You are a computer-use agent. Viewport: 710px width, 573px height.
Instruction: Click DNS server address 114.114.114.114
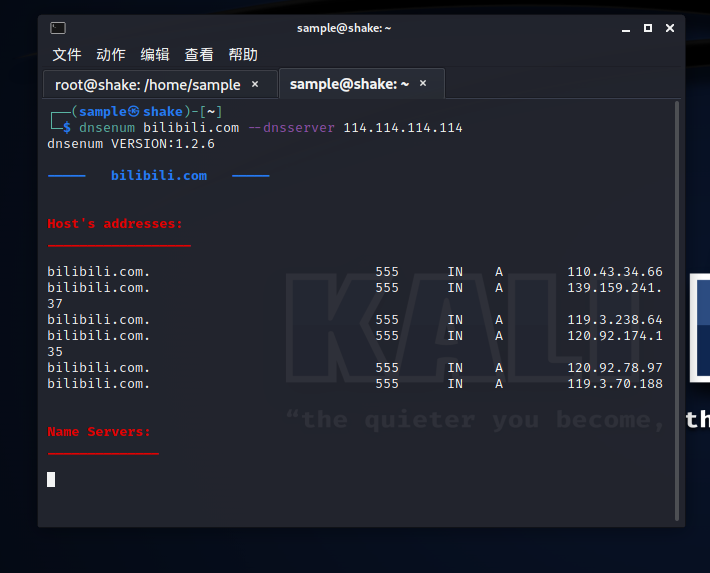[403, 128]
